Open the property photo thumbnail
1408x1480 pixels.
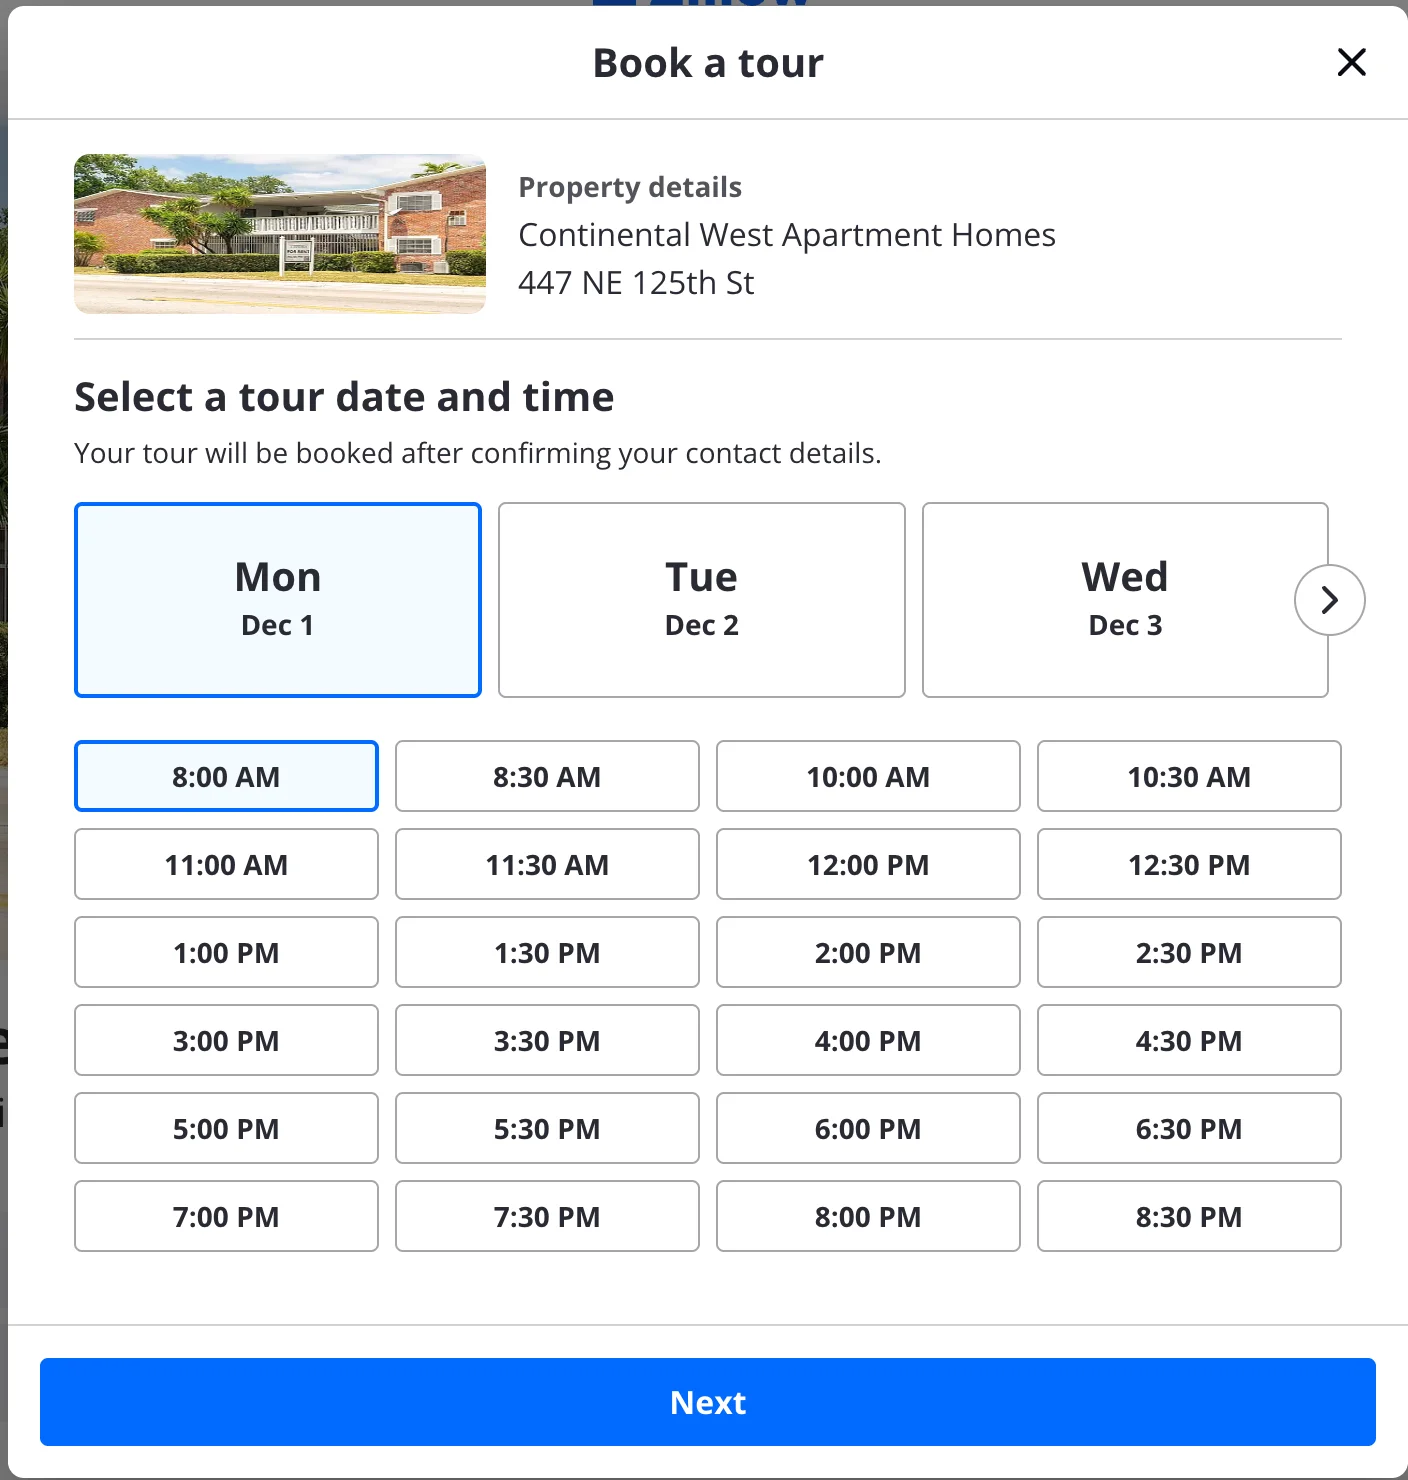[280, 234]
